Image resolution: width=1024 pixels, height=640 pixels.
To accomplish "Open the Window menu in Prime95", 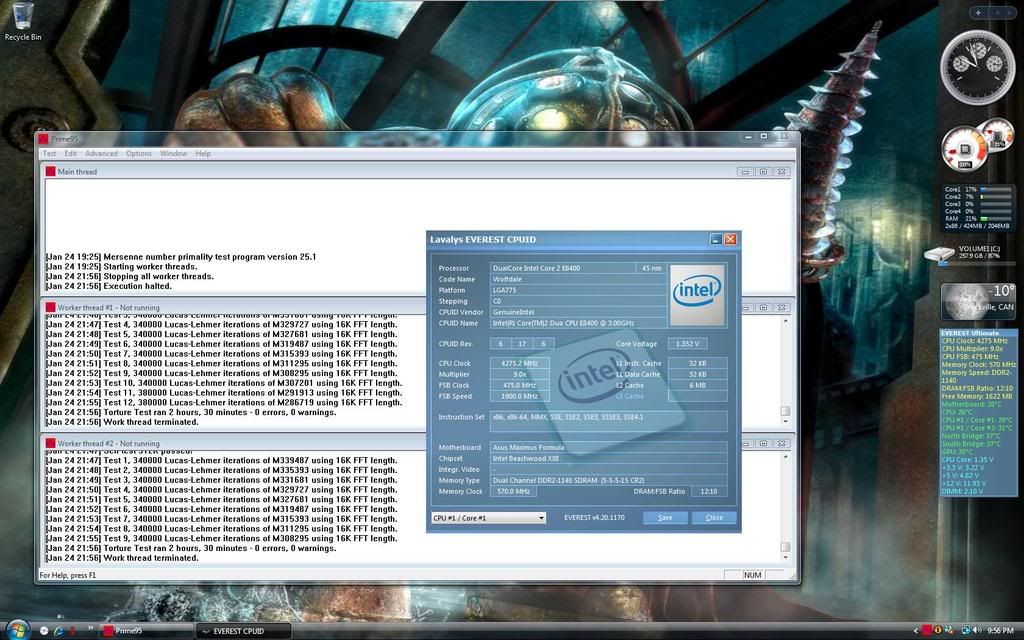I will point(173,153).
